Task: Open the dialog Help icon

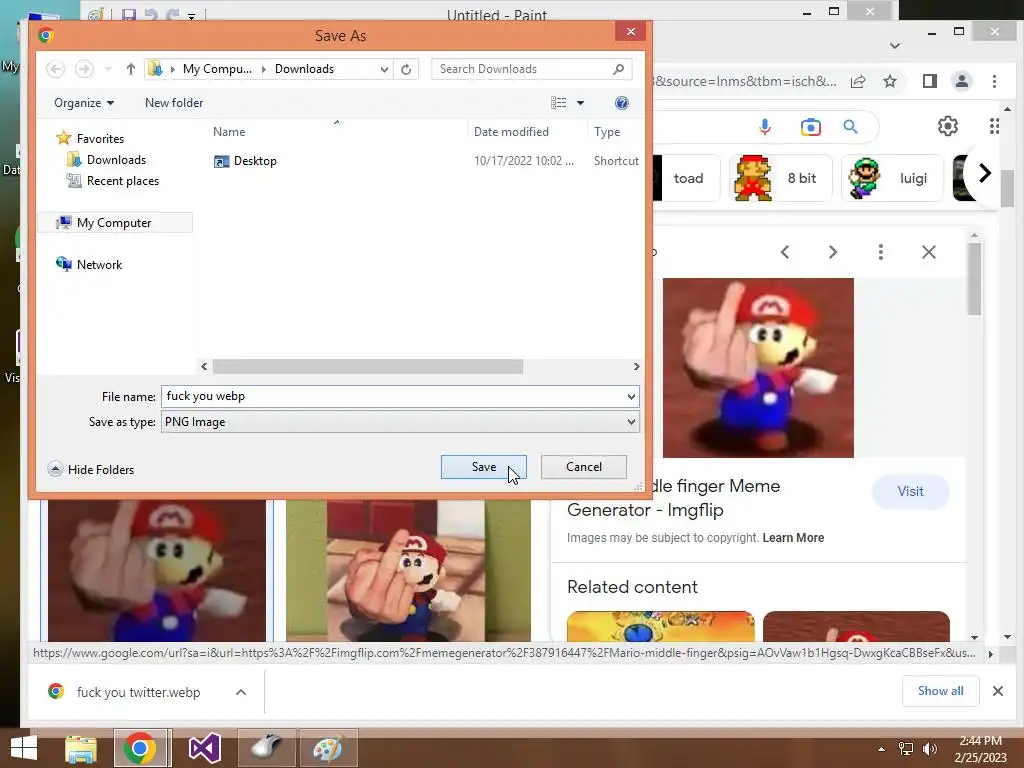Action: (x=622, y=103)
